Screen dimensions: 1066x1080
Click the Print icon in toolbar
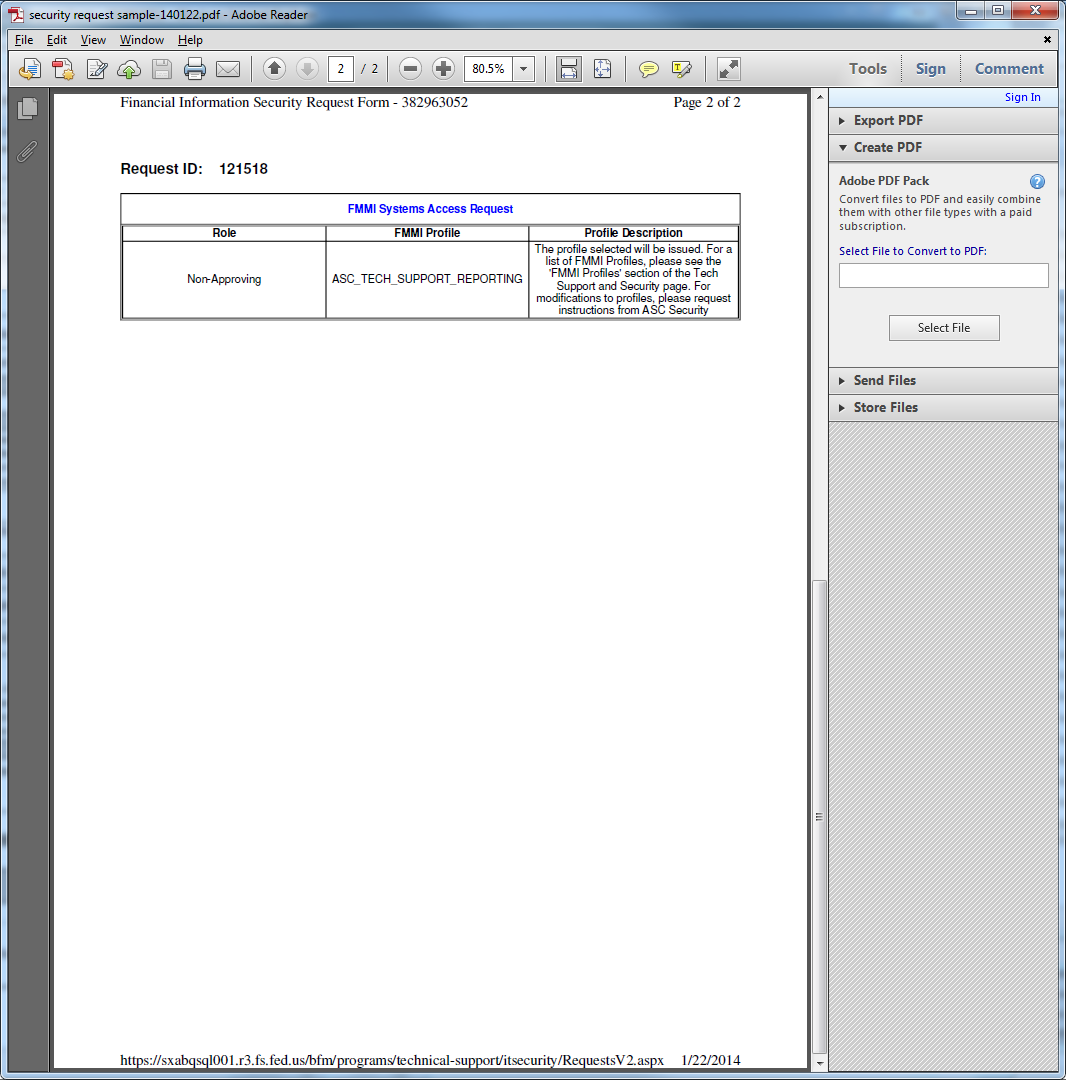[x=195, y=69]
